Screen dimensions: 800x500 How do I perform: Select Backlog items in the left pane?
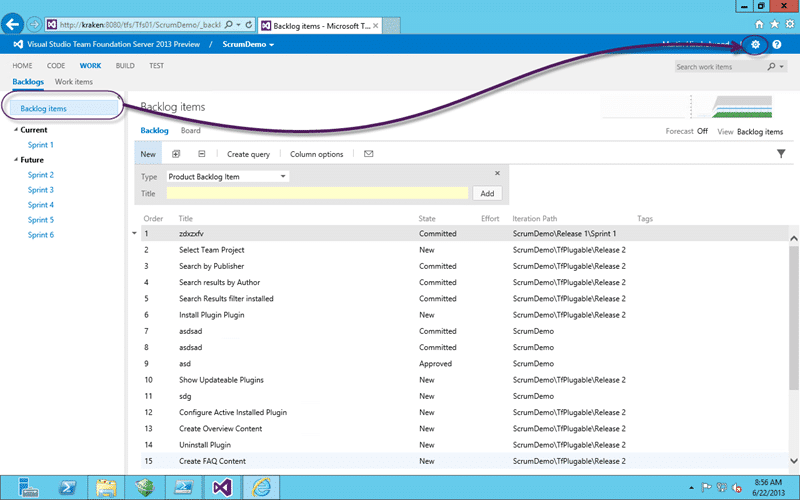tap(64, 108)
